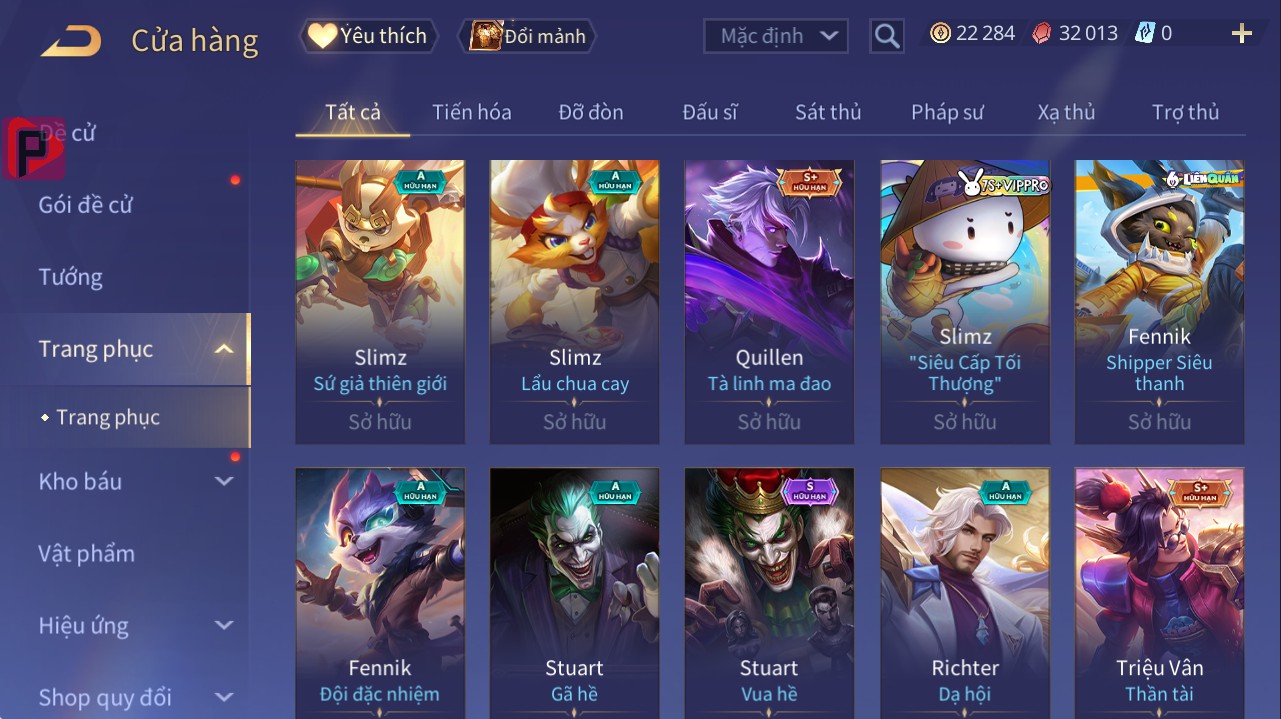
Task: Open Gói đề cử in sidebar
Action: (x=86, y=205)
